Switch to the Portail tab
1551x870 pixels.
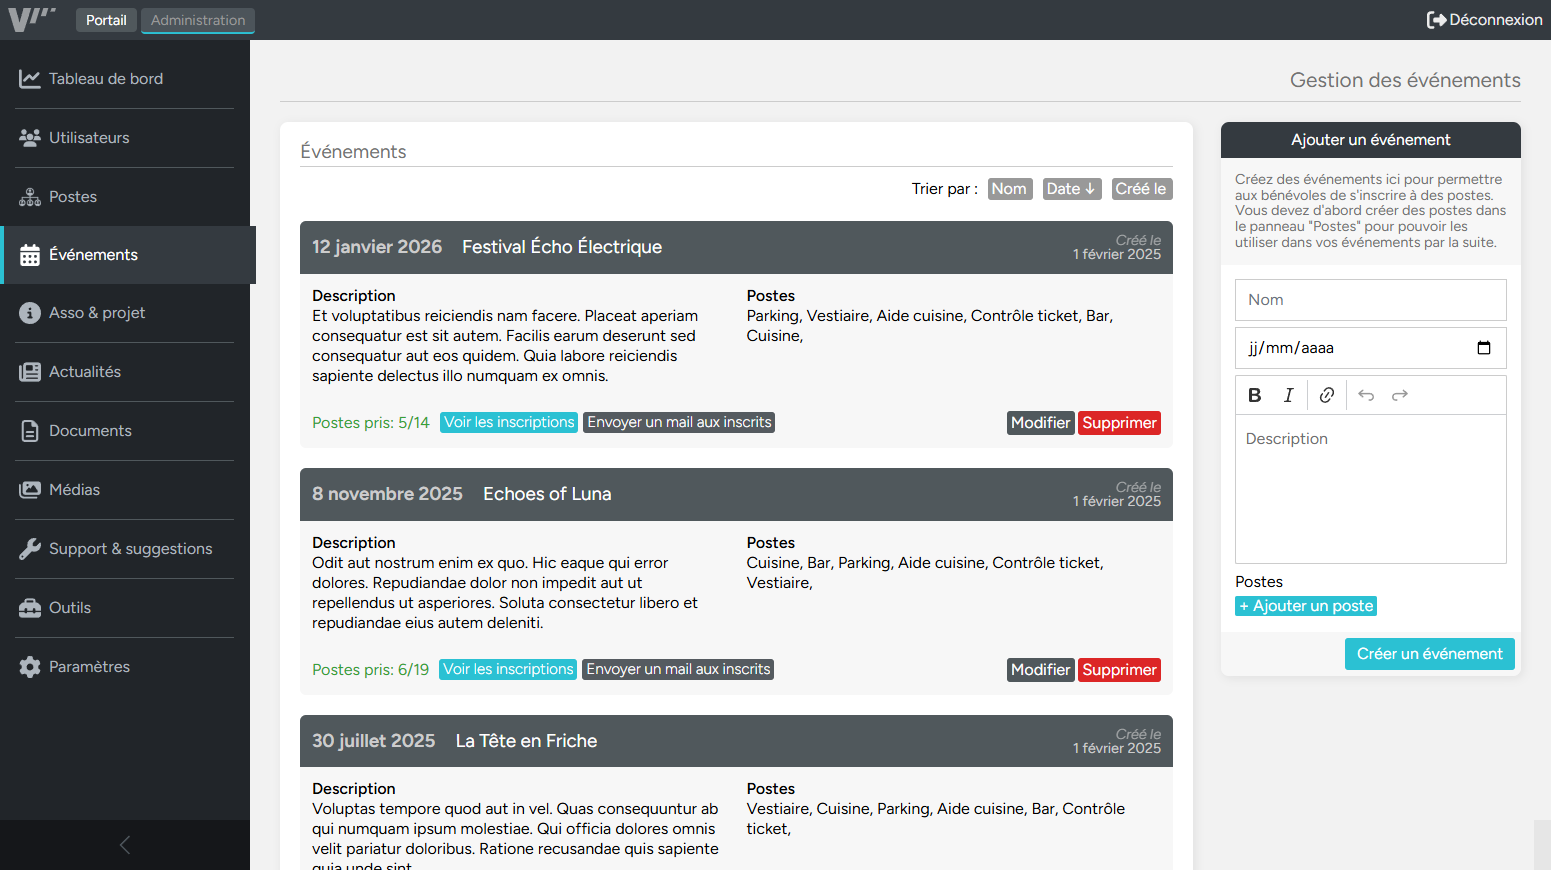[106, 19]
